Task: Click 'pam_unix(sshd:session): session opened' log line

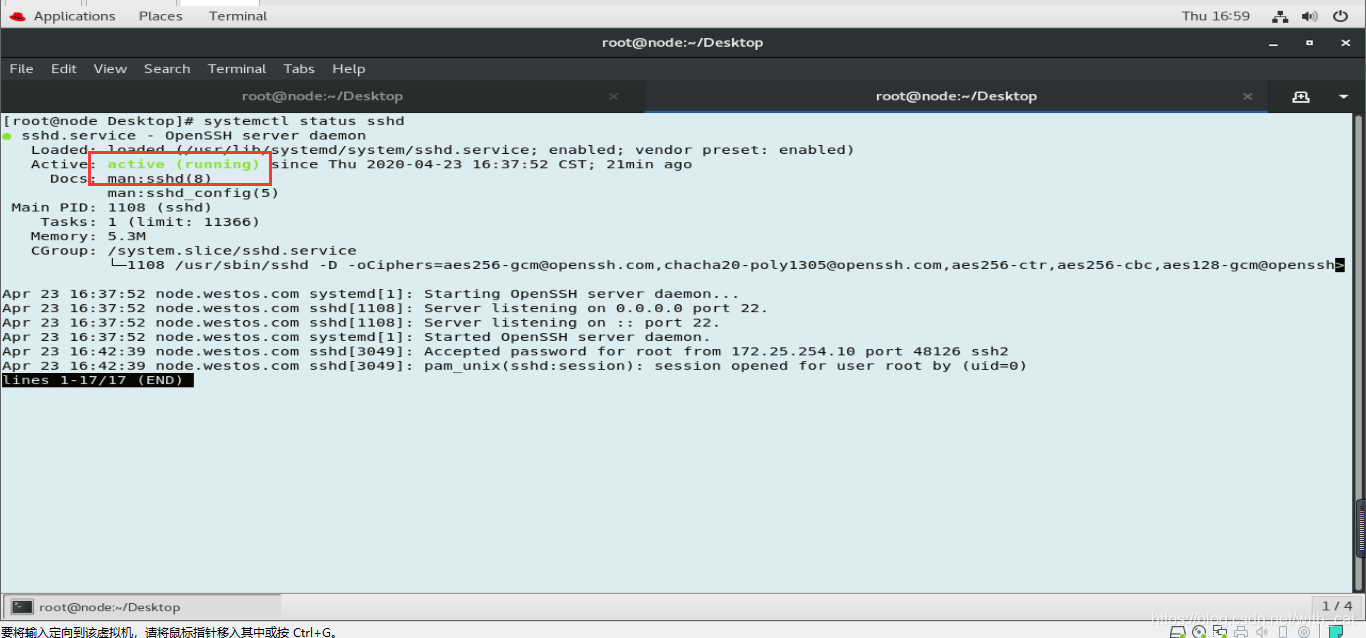Action: point(514,366)
